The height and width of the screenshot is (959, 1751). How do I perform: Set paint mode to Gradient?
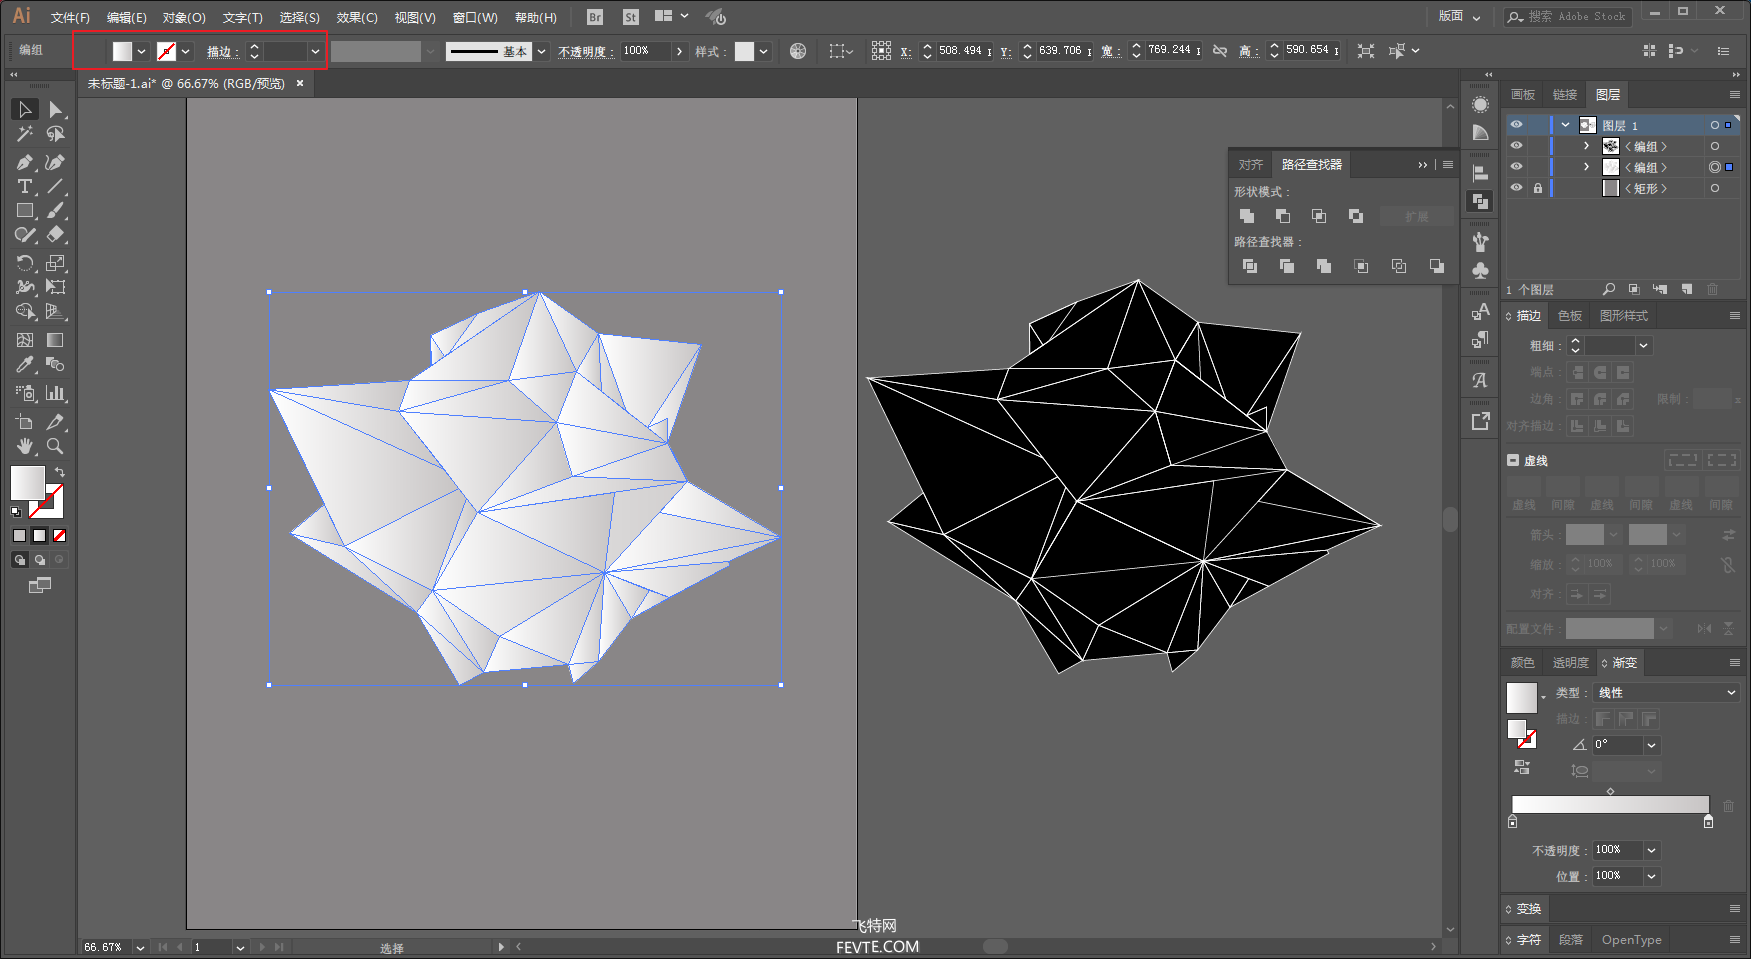pyautogui.click(x=40, y=536)
